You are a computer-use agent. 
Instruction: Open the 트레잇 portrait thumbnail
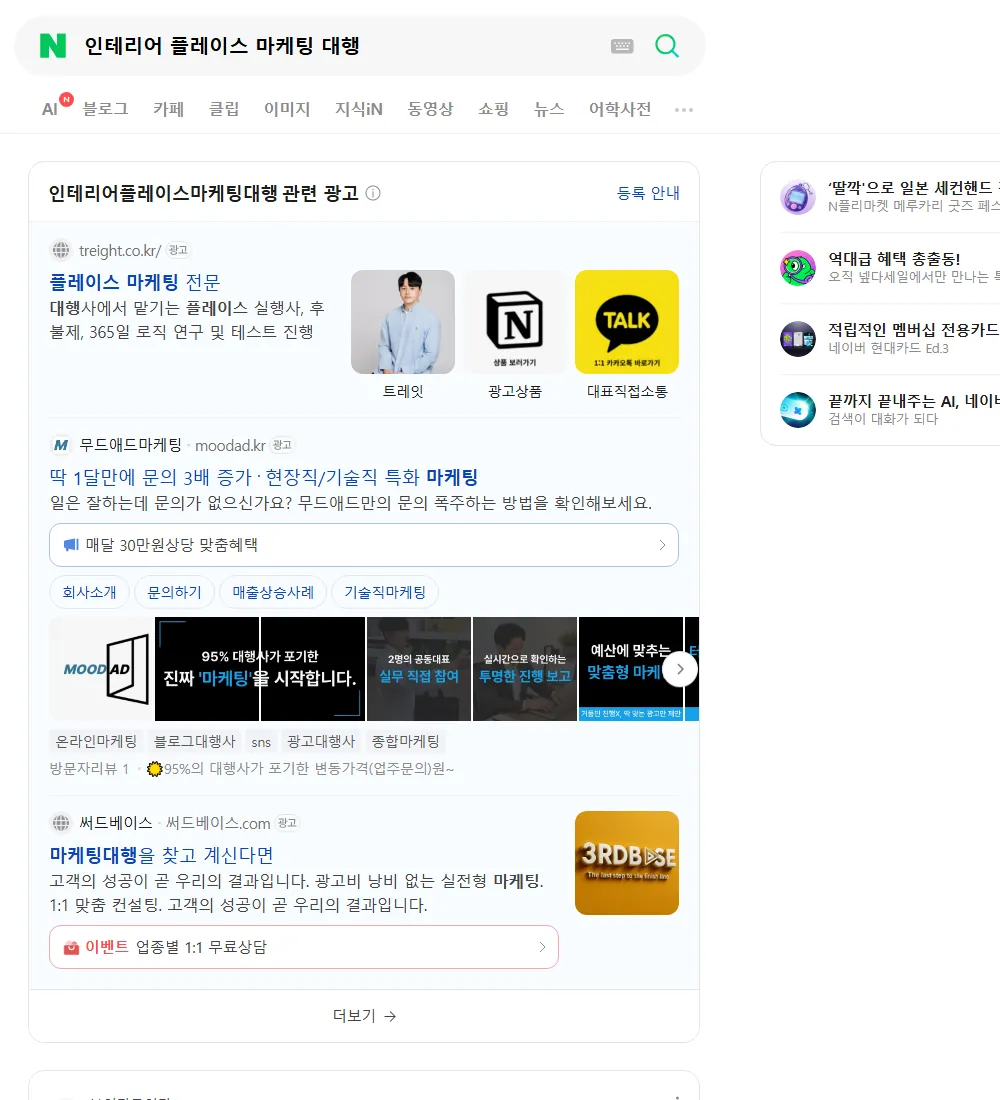(x=403, y=322)
